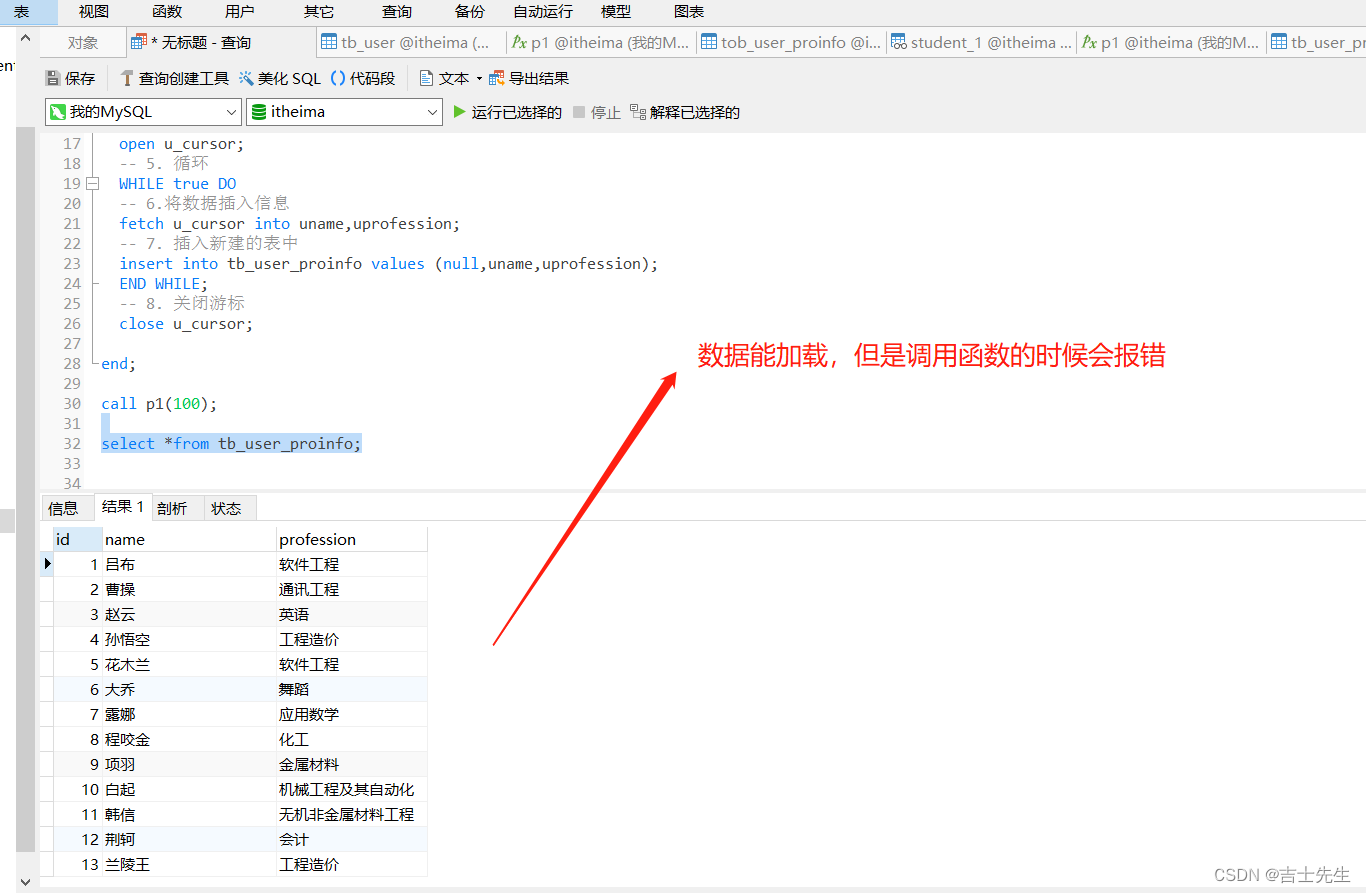Select the cell 英语
Viewport: 1366px width, 893px height.
click(x=352, y=614)
